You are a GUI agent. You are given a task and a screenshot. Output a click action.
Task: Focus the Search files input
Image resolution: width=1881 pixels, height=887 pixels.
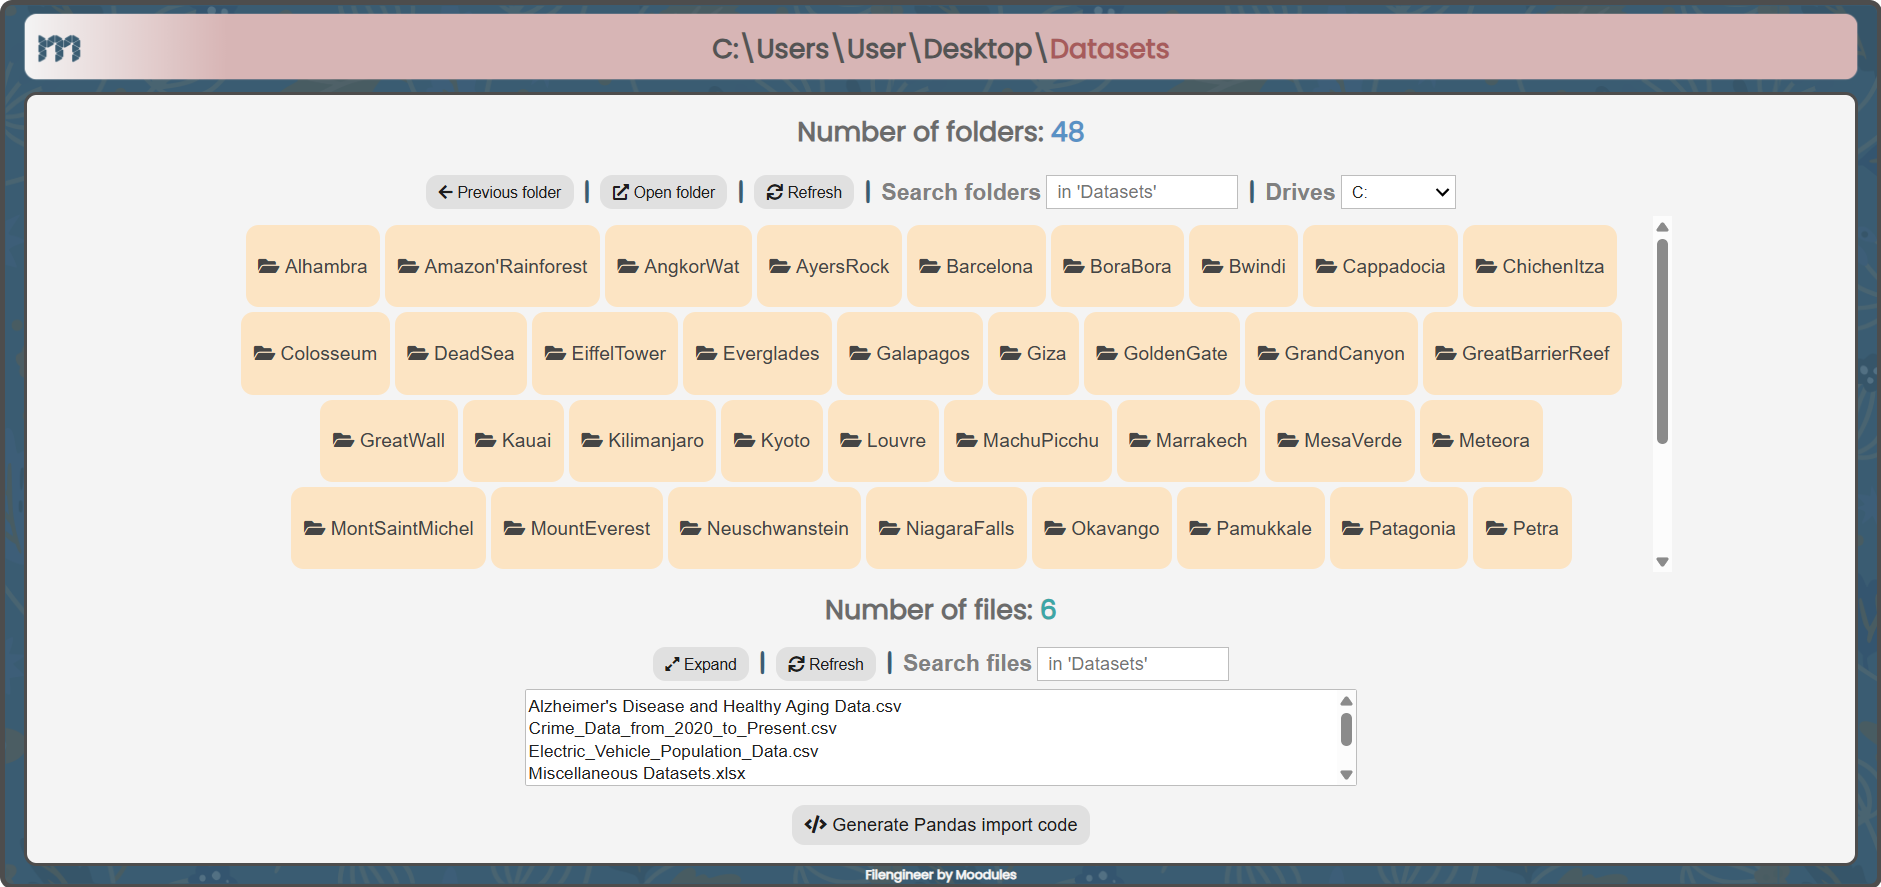pos(1132,664)
